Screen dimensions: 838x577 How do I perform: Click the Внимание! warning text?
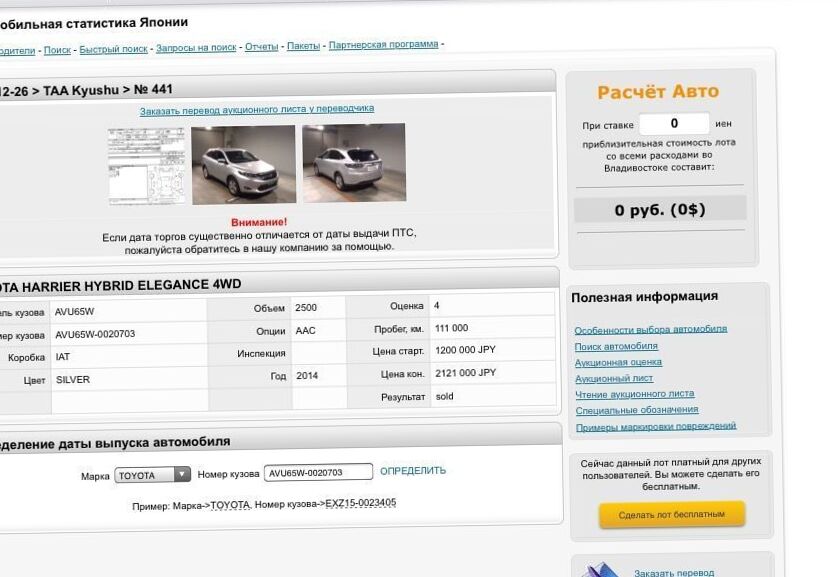pos(259,222)
